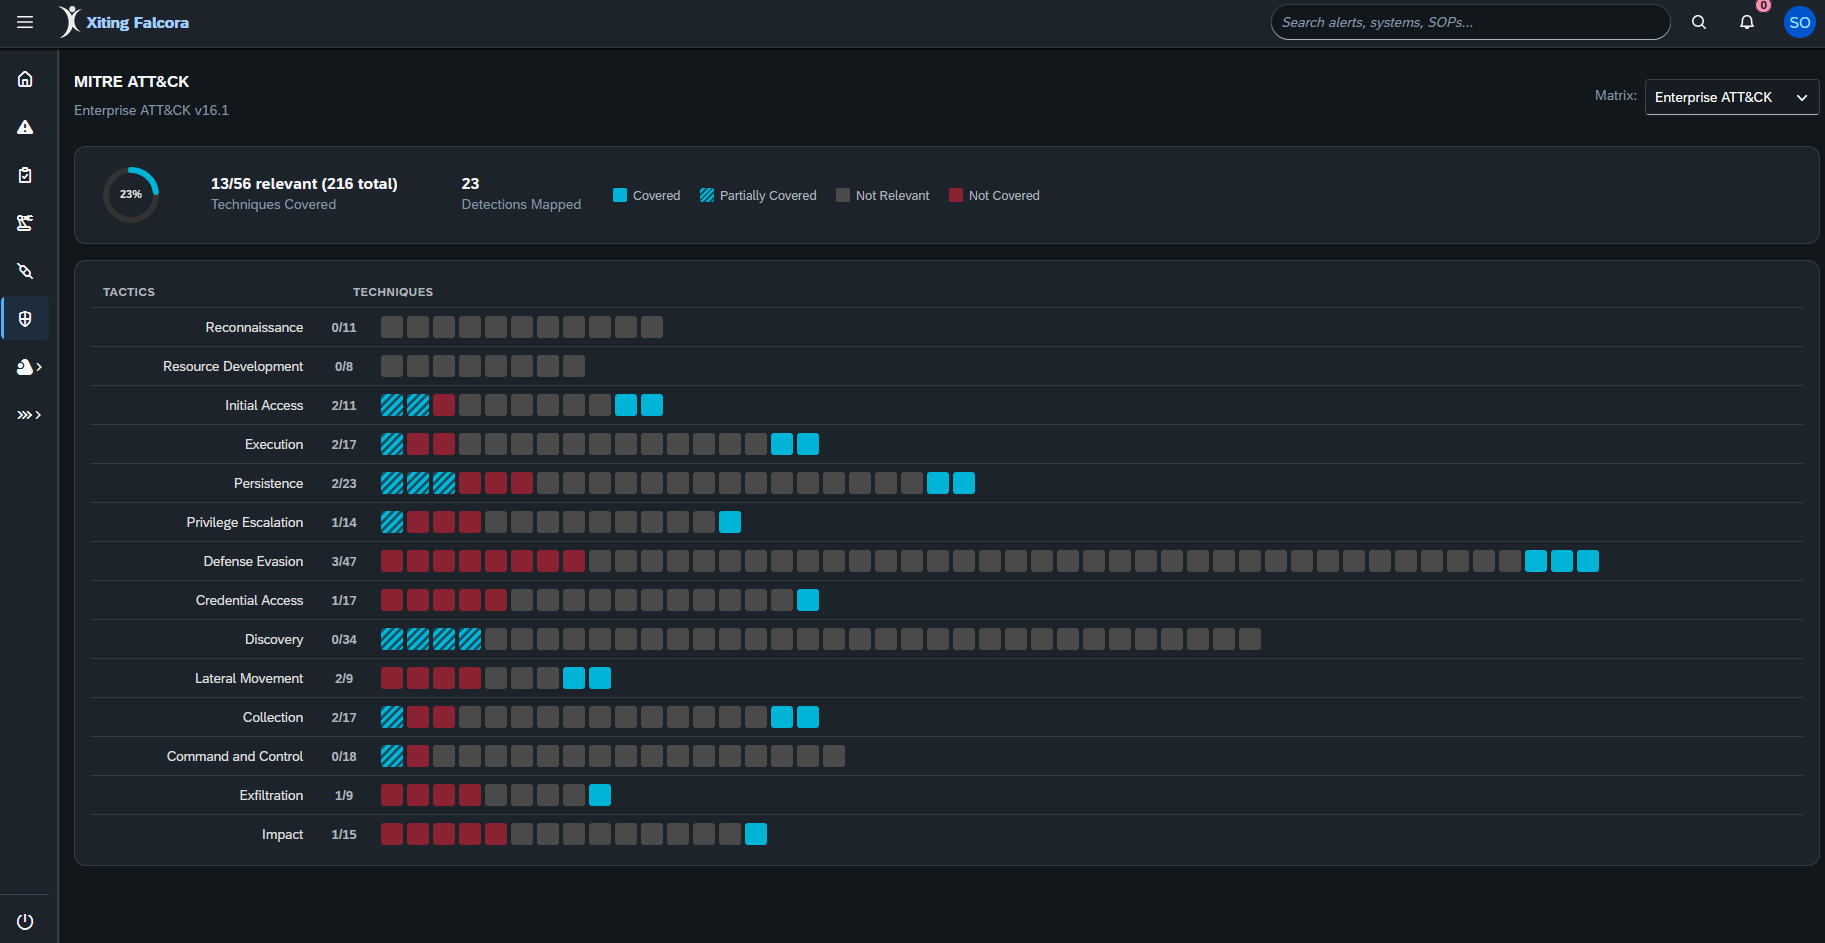Open the Matrix Enterprise ATT&CK dropdown

[1731, 97]
